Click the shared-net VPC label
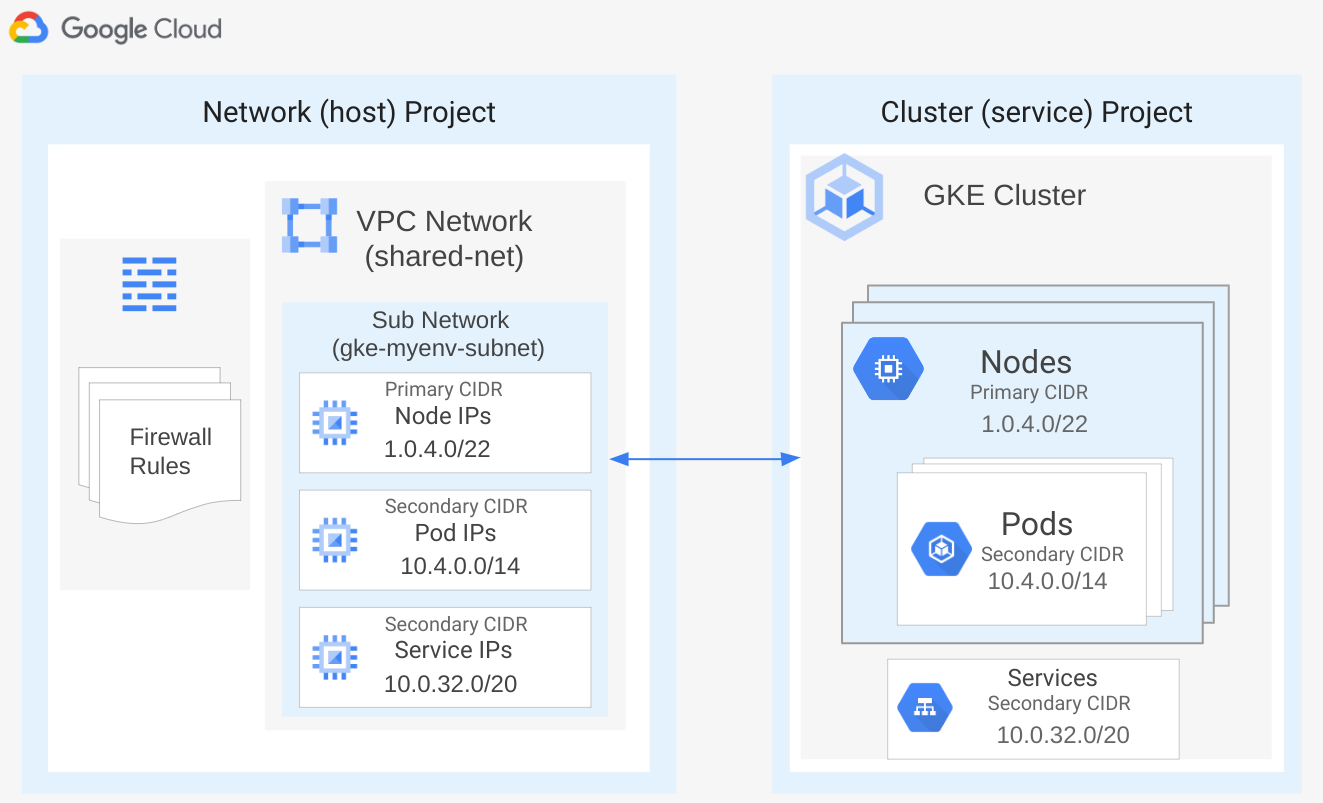The width and height of the screenshot is (1323, 803). pos(444,256)
